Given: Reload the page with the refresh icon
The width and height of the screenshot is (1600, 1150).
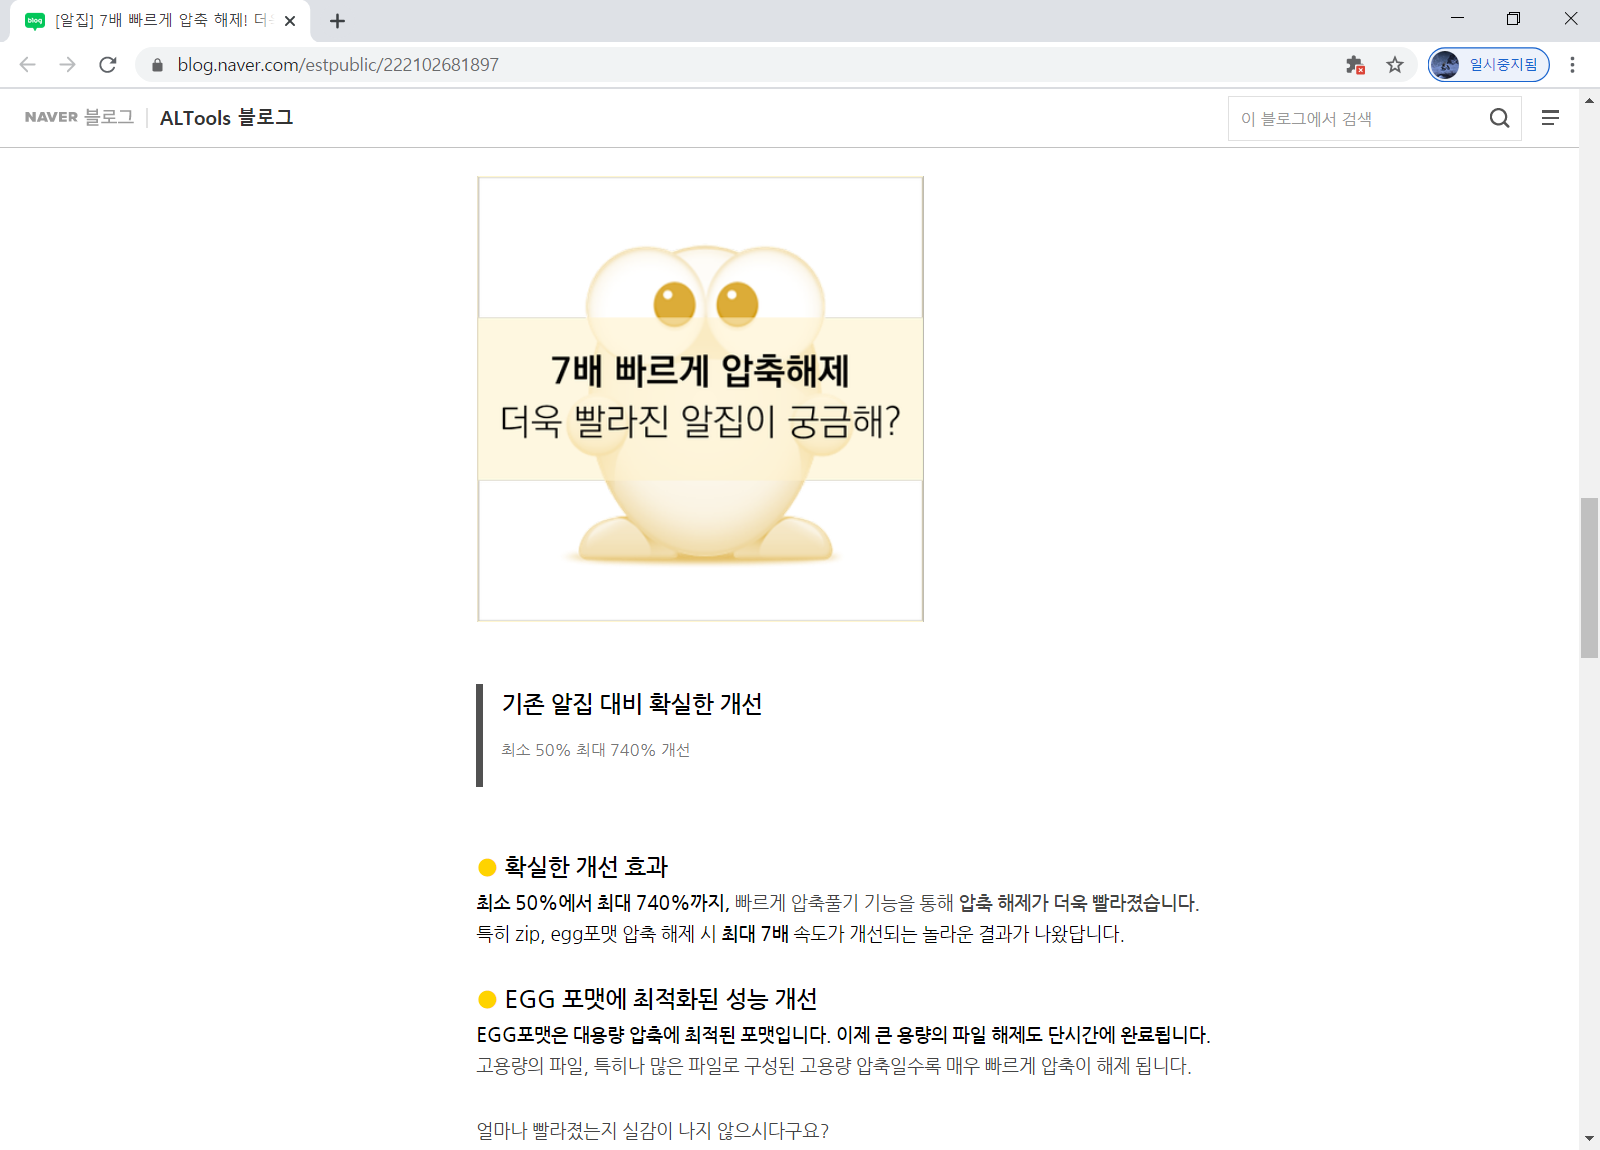Looking at the screenshot, I should pos(108,65).
